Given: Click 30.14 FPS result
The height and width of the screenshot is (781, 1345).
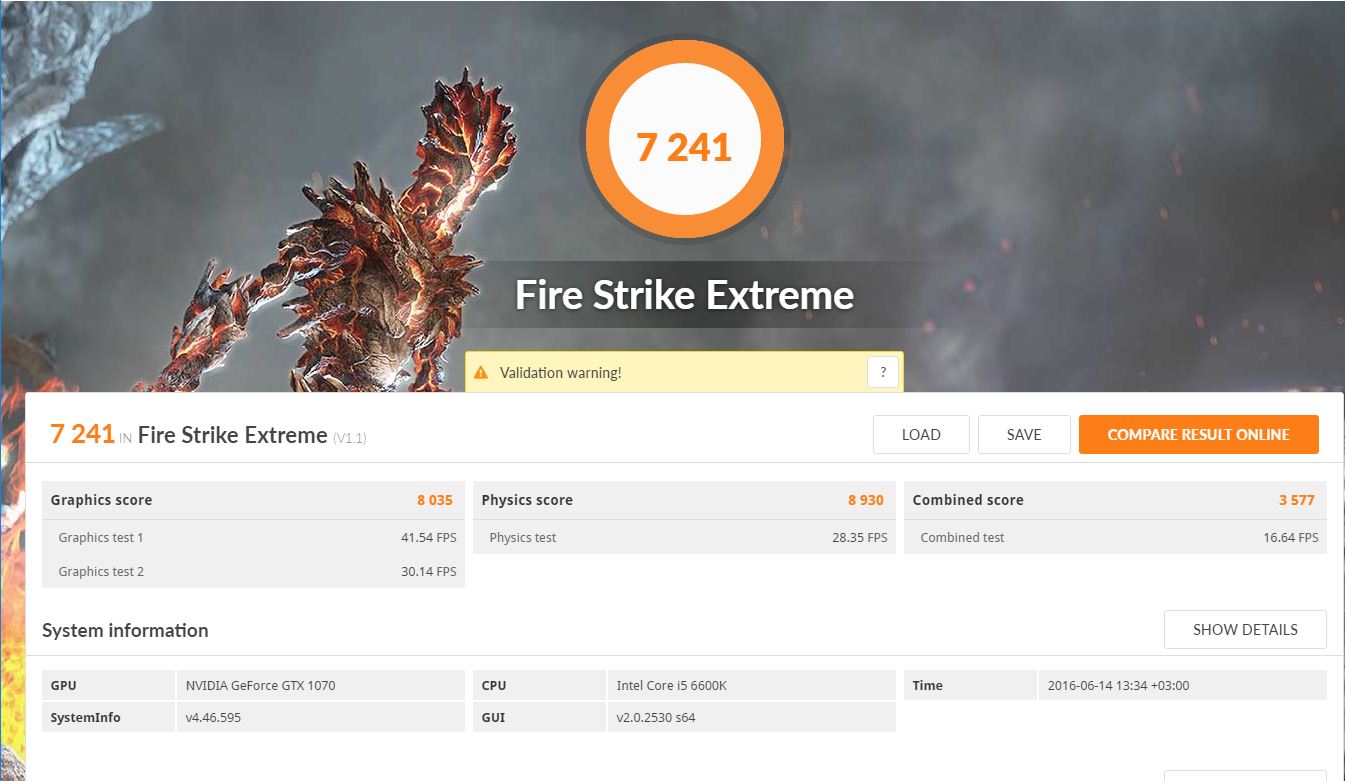Looking at the screenshot, I should click(428, 571).
